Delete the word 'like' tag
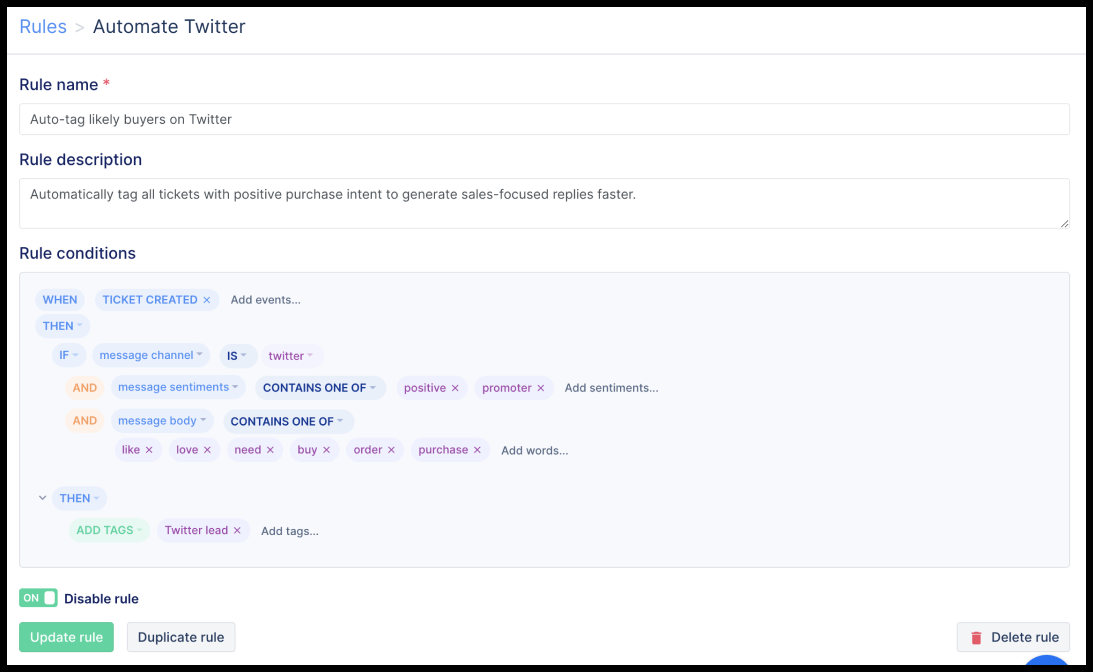The image size is (1093, 672). 148,450
